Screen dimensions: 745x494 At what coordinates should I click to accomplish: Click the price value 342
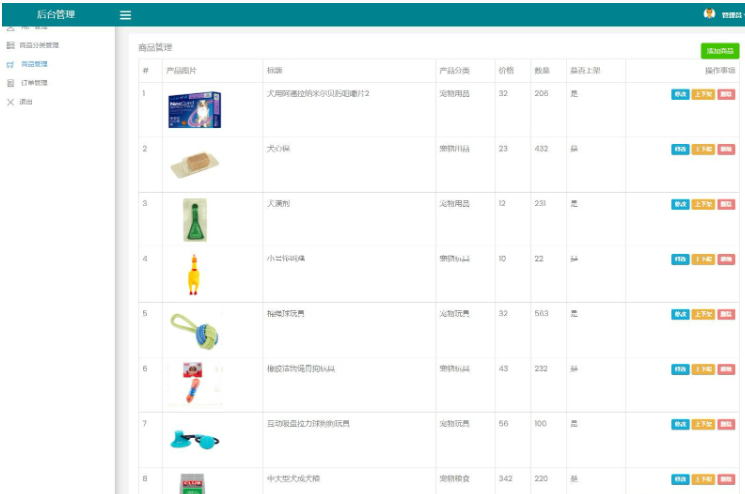pyautogui.click(x=506, y=478)
